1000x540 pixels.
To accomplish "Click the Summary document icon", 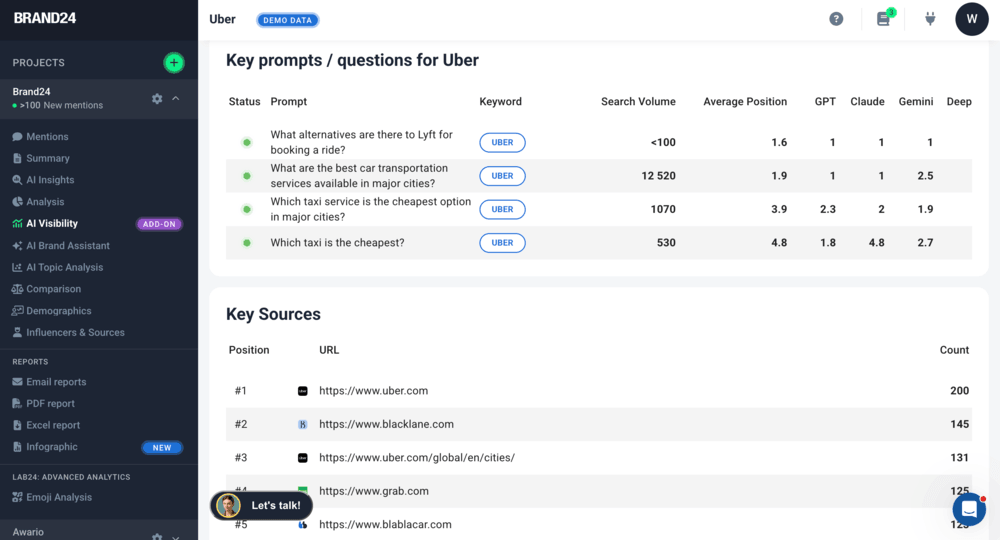I will click(x=17, y=158).
